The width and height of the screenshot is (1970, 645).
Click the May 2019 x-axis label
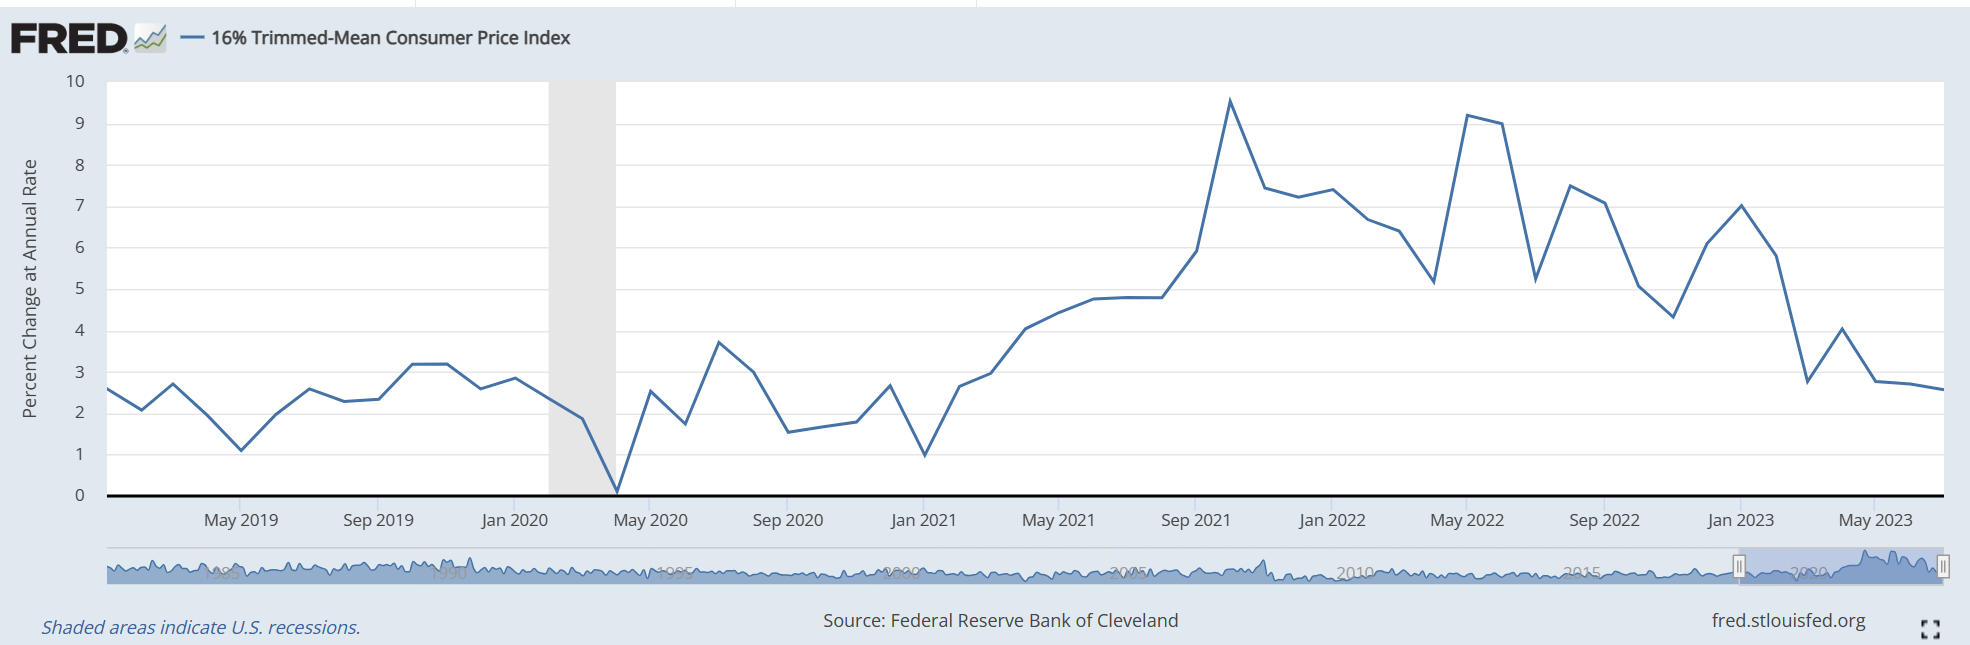pos(241,520)
